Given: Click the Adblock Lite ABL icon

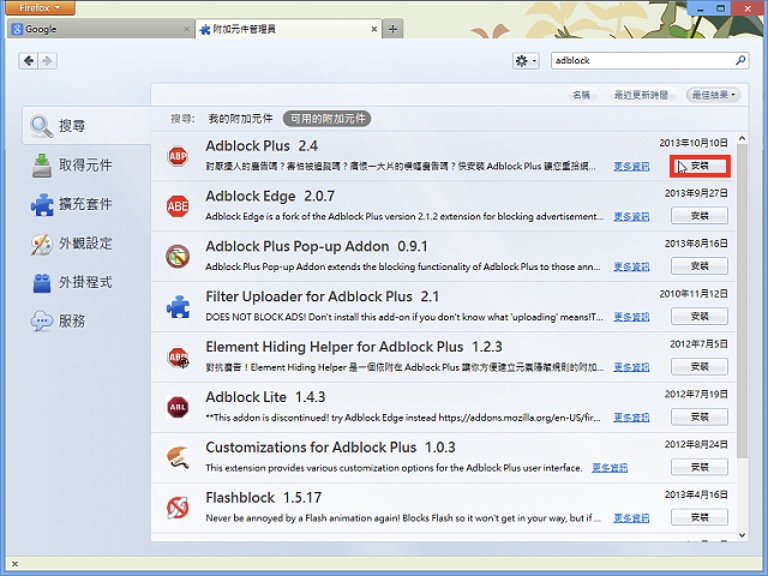Looking at the screenshot, I should click(x=177, y=408).
